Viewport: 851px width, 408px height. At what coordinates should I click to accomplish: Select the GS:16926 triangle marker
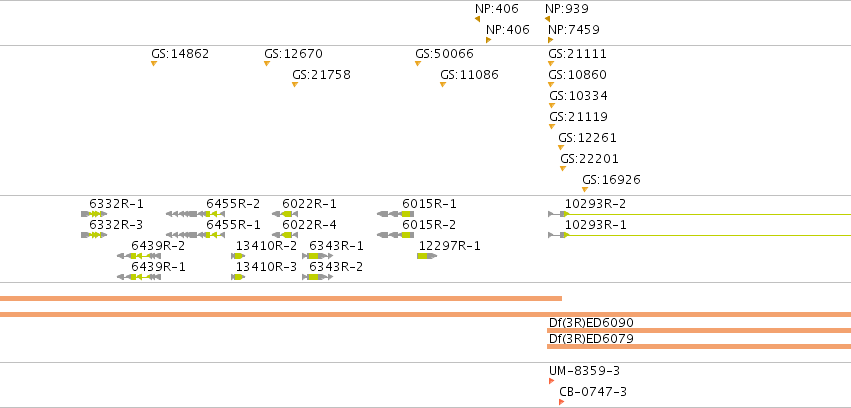pos(585,189)
